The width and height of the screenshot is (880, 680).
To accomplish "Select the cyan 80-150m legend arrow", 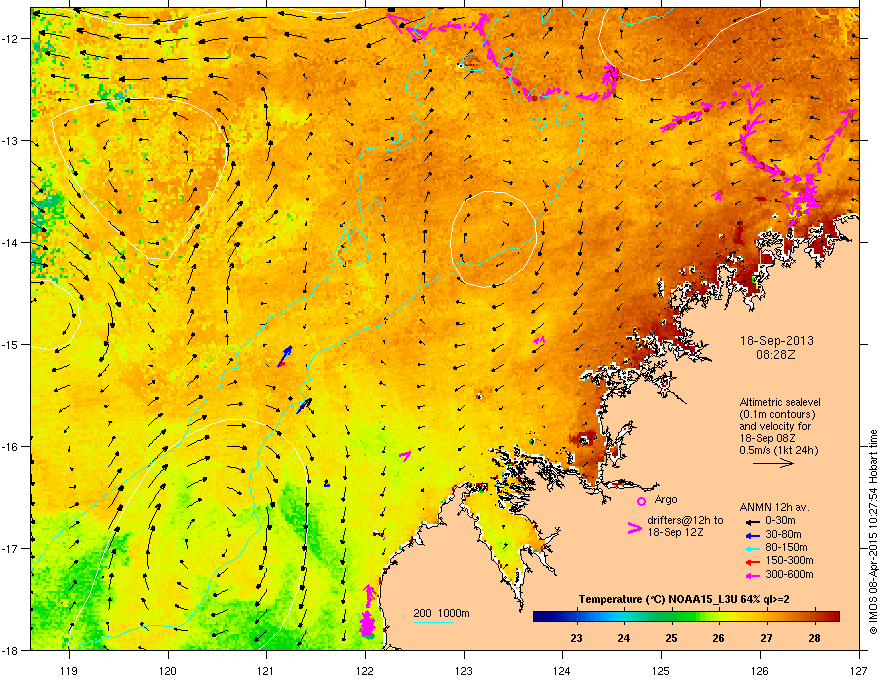I will 751,548.
